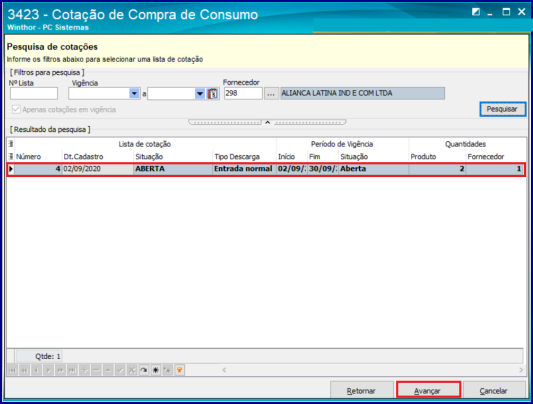Click the Início cell showing 02/09/
533x404 pixels.
pos(292,169)
